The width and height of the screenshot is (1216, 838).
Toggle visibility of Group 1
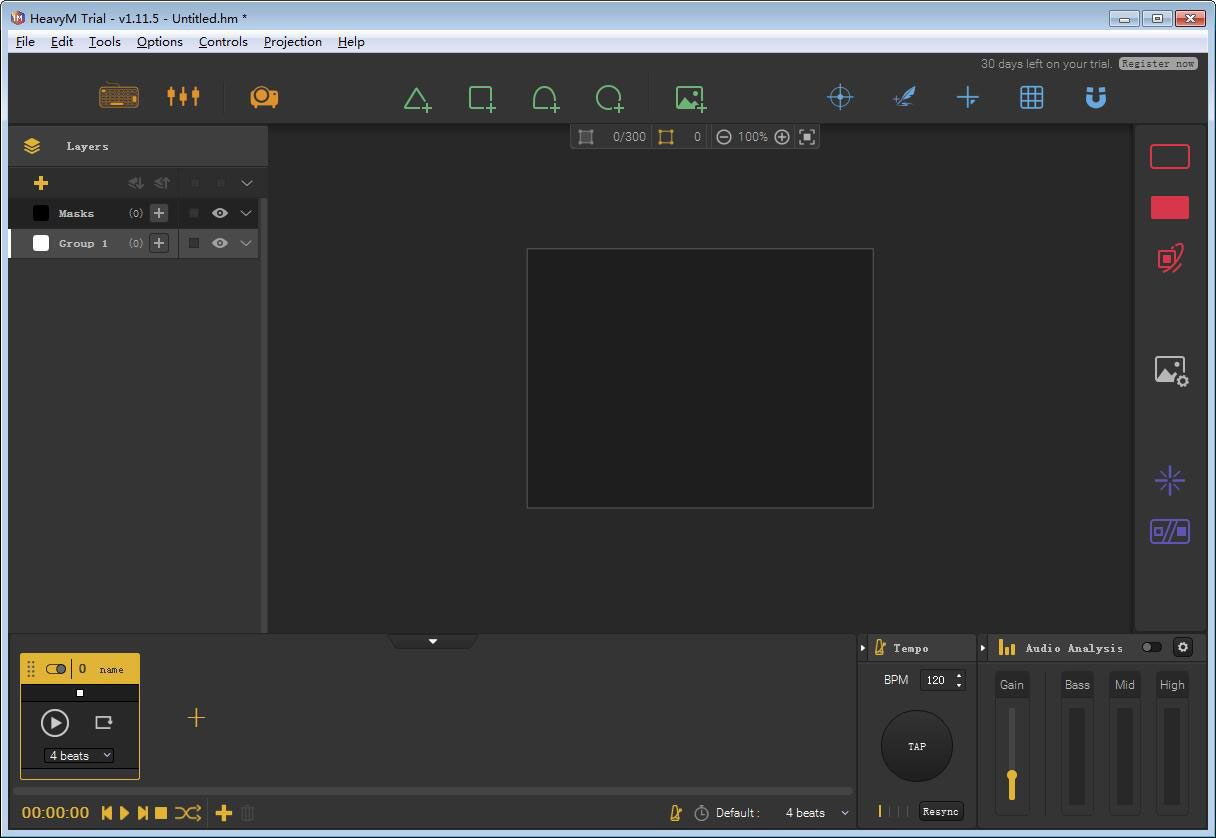coord(220,243)
